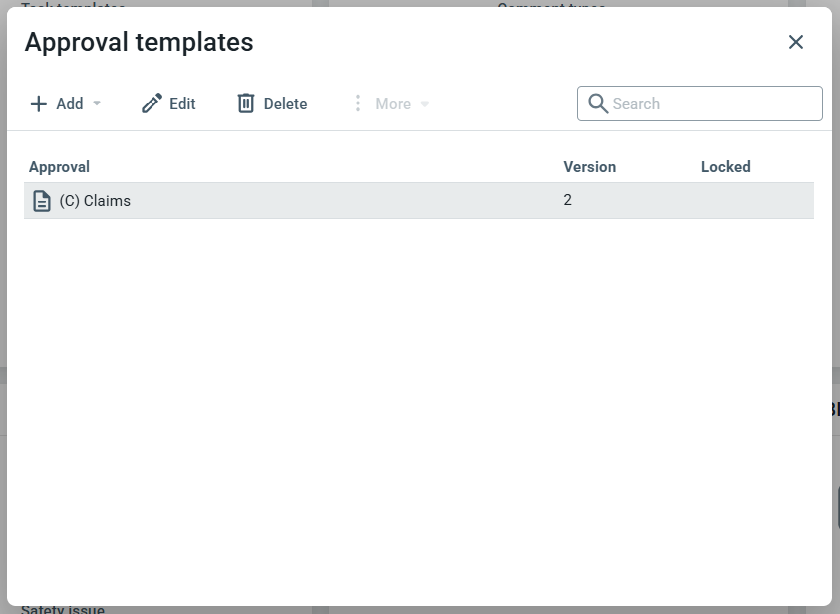The image size is (840, 614).
Task: Focus the Search text field
Action: pos(710,104)
